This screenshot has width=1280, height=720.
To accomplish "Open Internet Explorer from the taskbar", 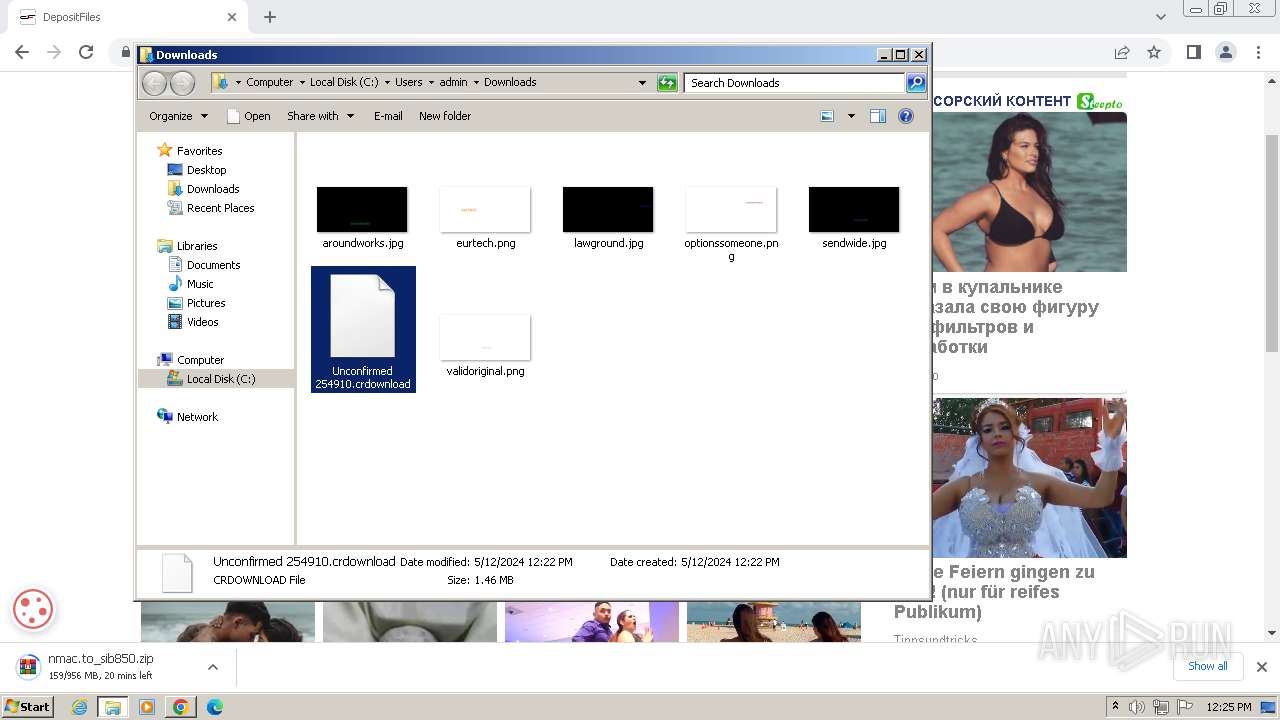I will point(80,707).
